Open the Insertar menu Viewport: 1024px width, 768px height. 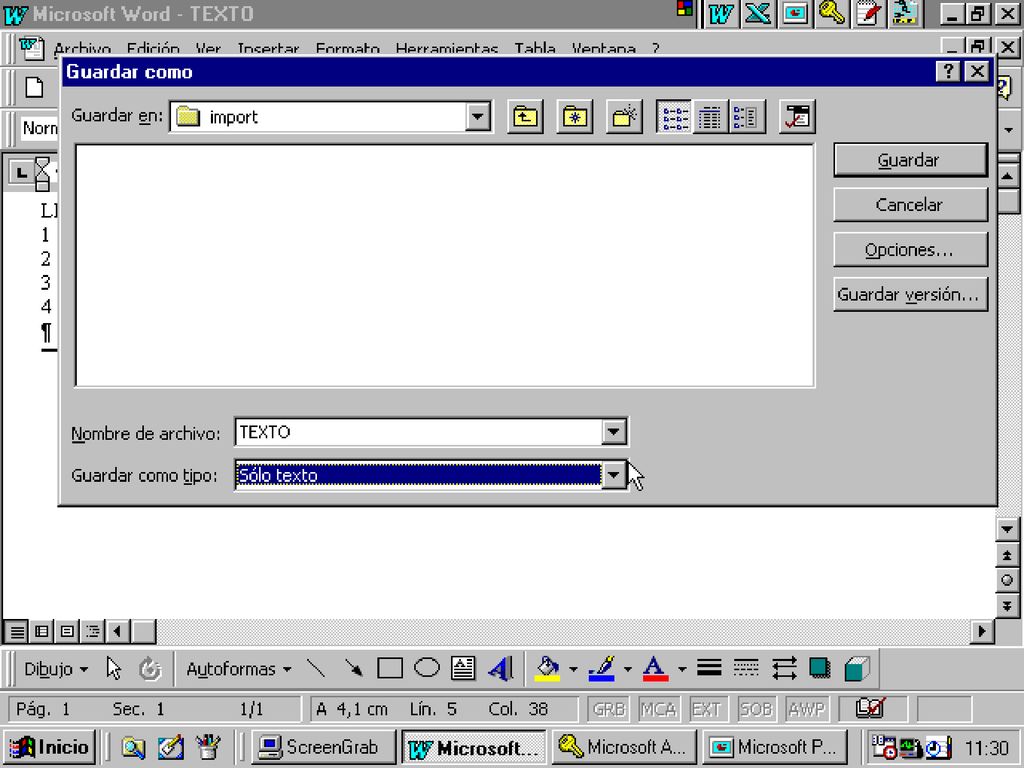[268, 49]
